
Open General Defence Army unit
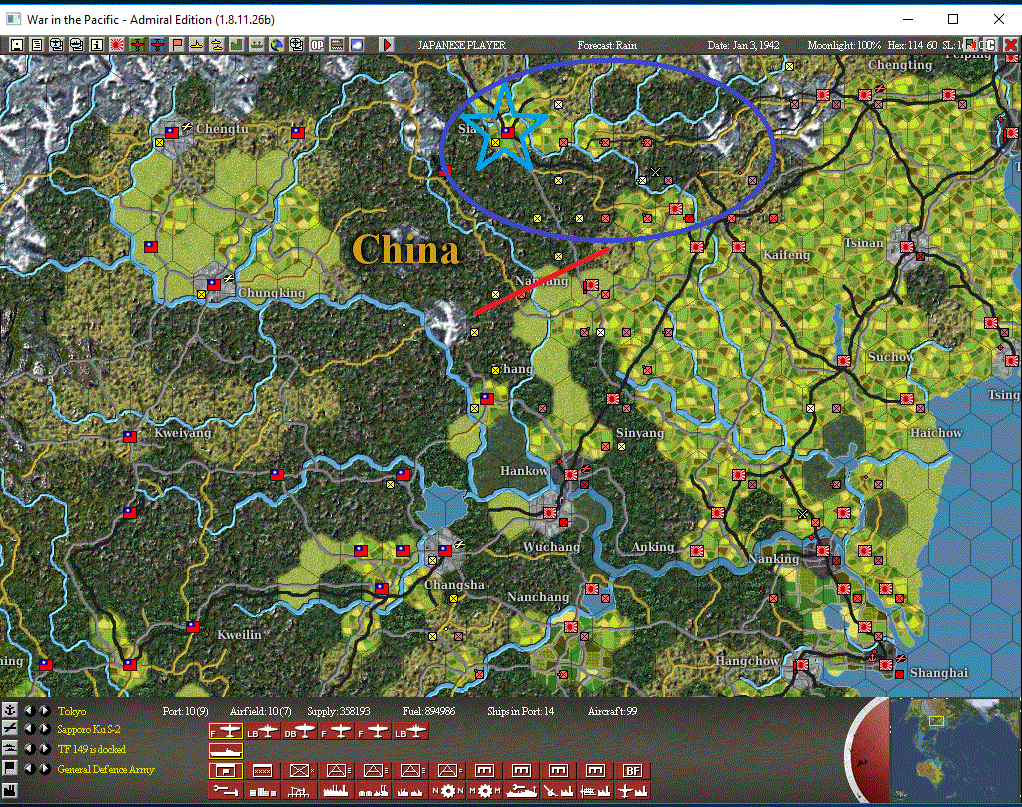tap(106, 769)
